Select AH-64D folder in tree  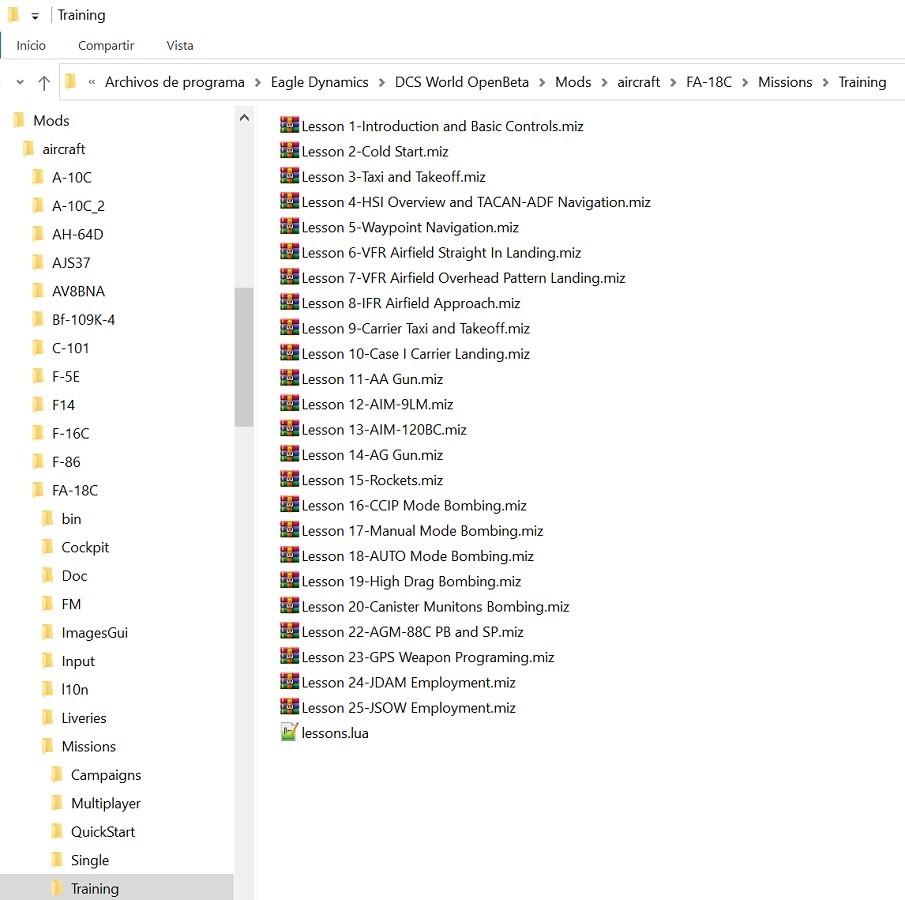pyautogui.click(x=77, y=234)
